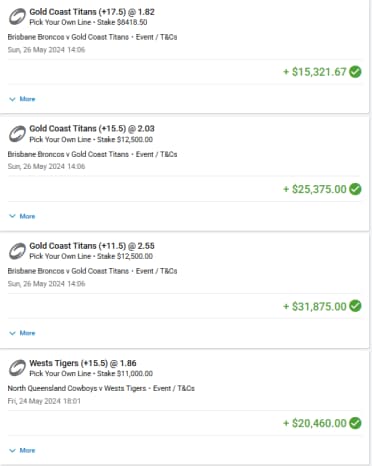Image resolution: width=372 pixels, height=466 pixels.
Task: Click the rugby ball icon beside Titans +17.5 bet
Action: 17,17
